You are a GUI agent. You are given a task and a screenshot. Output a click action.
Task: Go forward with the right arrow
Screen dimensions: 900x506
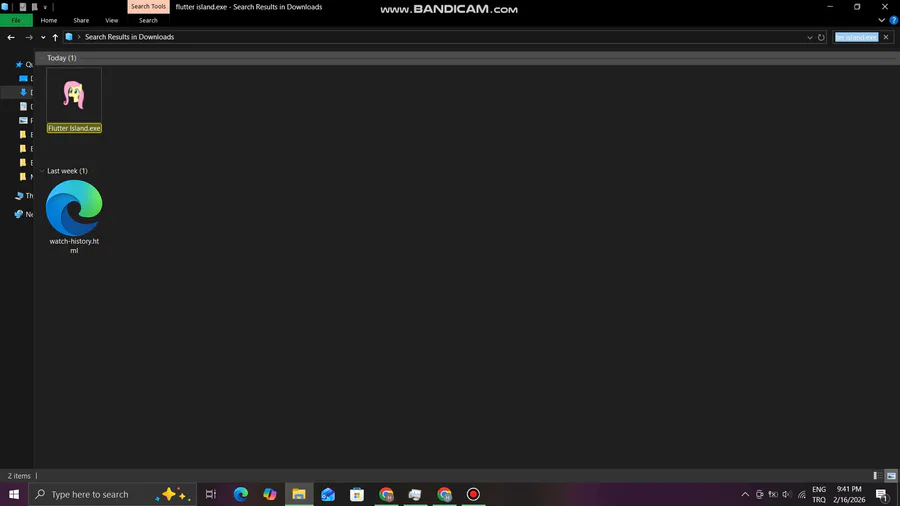[x=29, y=37]
